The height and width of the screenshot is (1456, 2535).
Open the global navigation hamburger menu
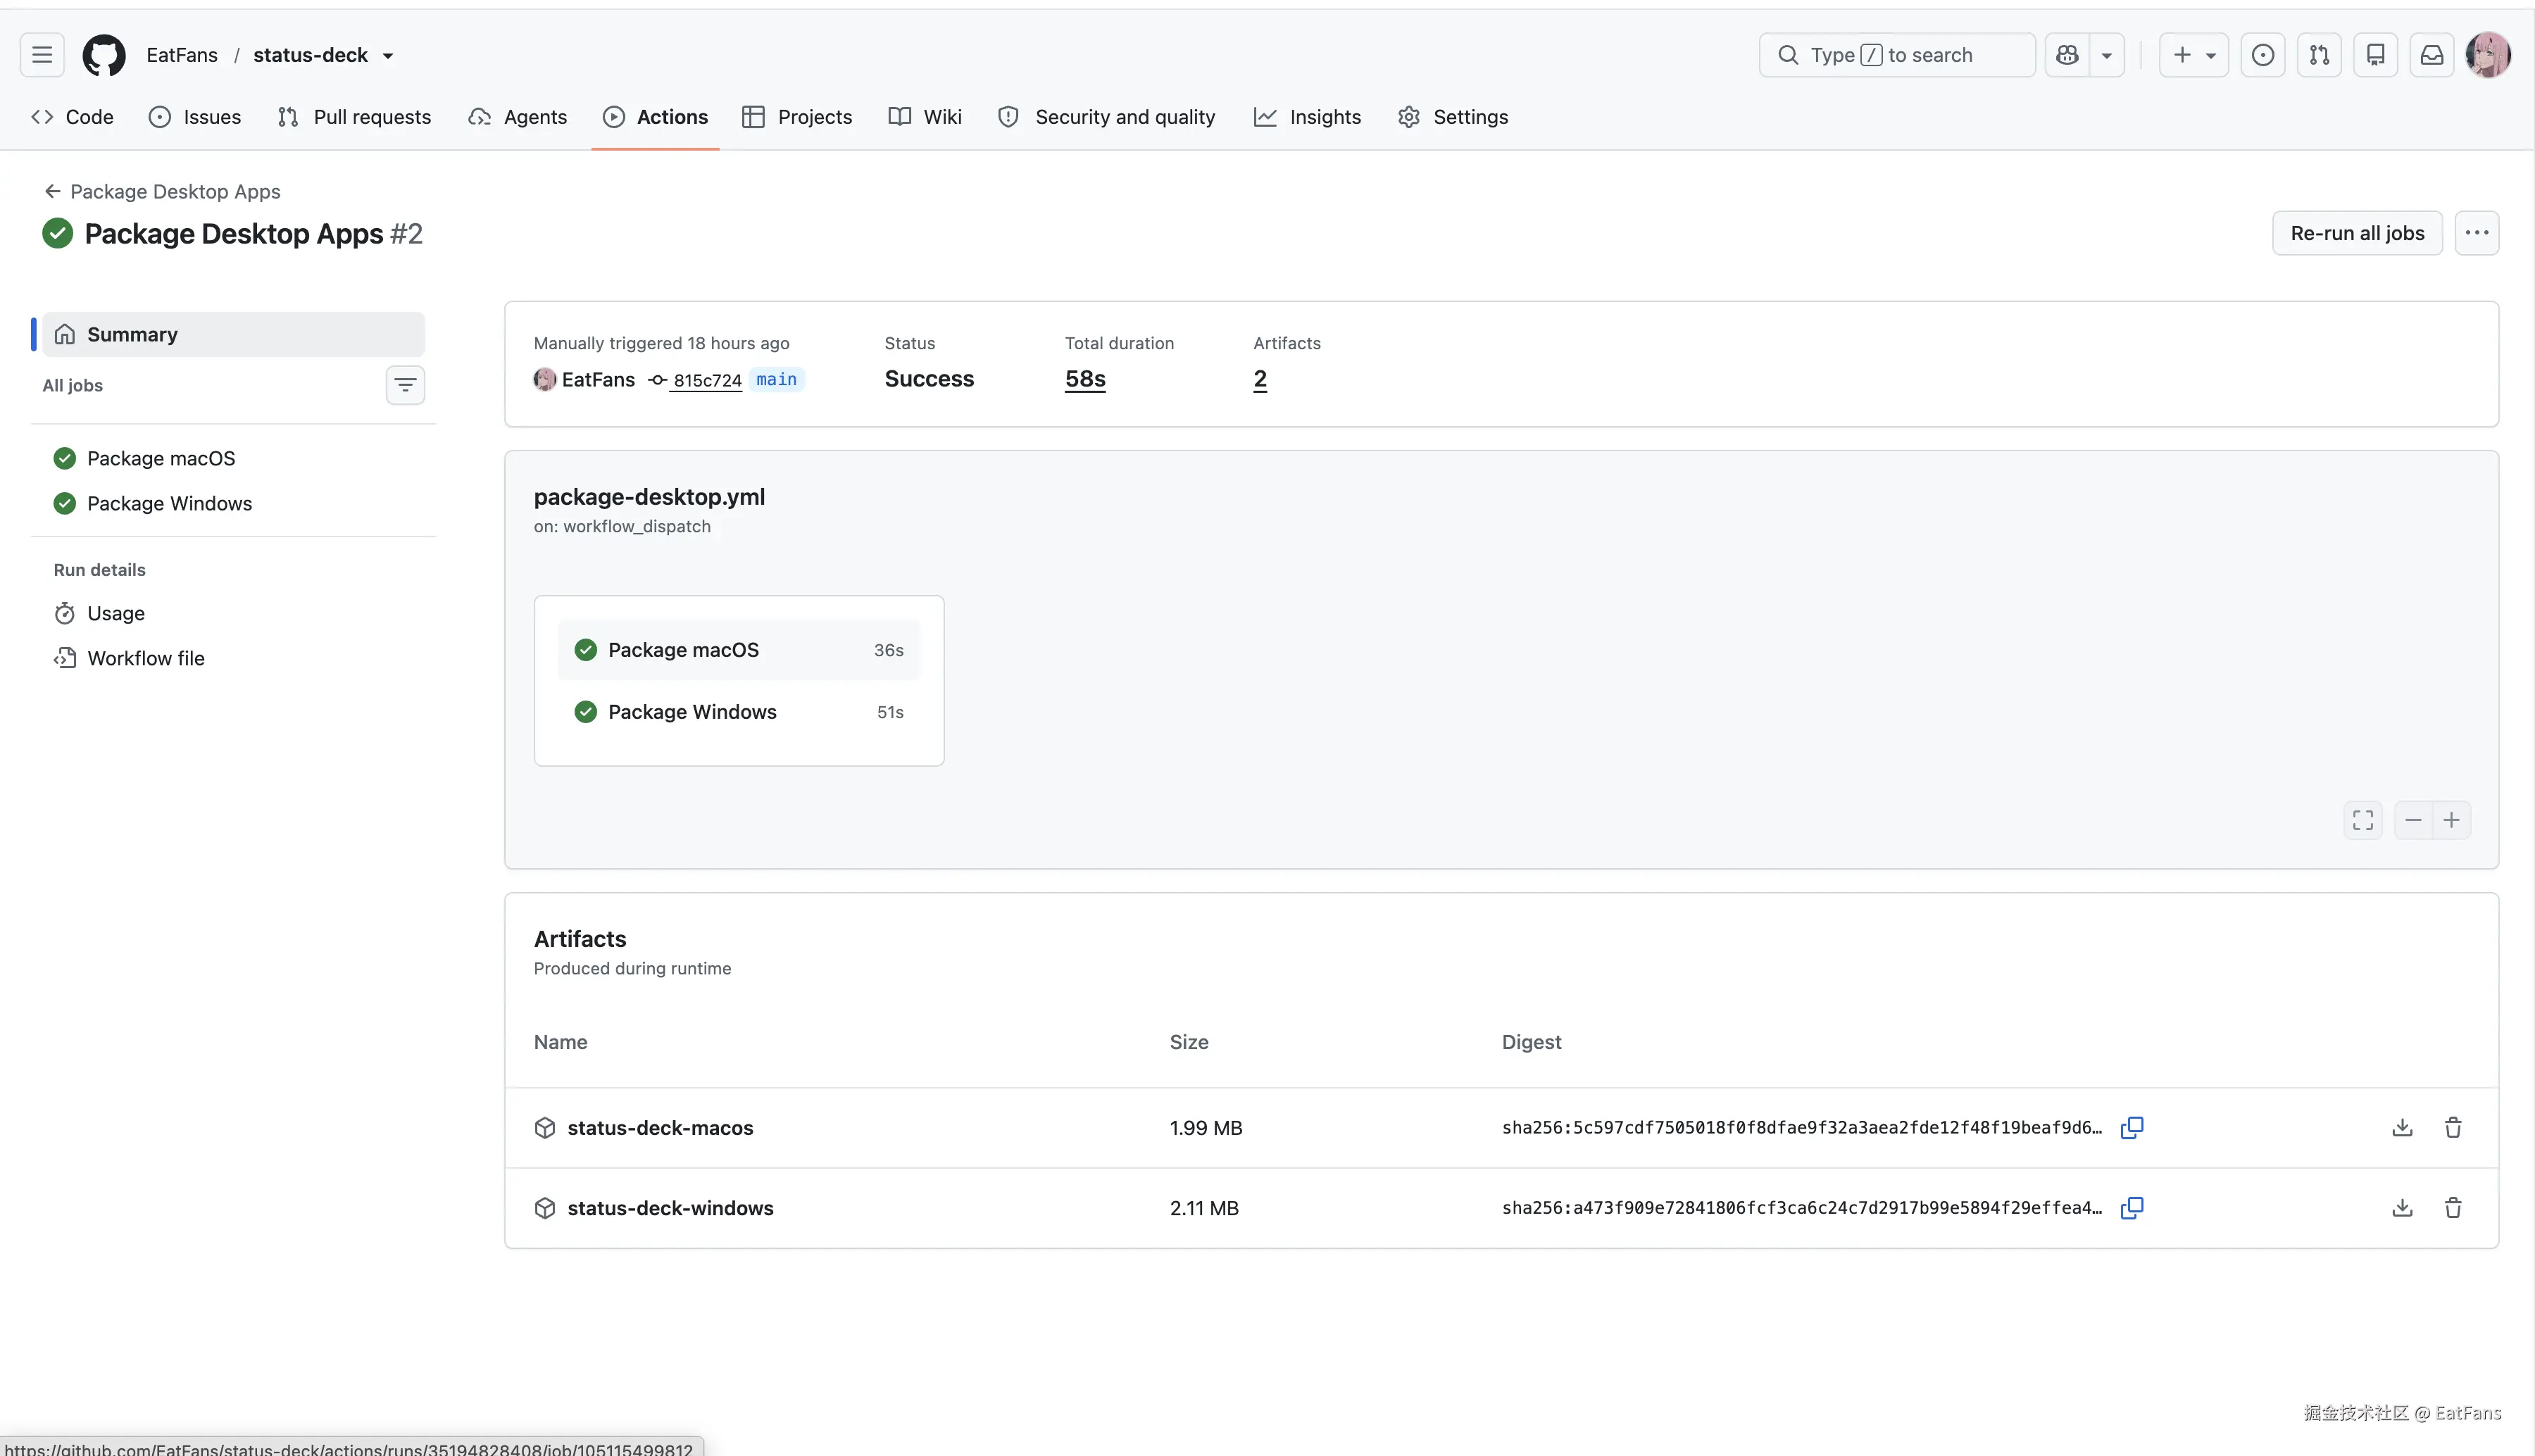42,55
